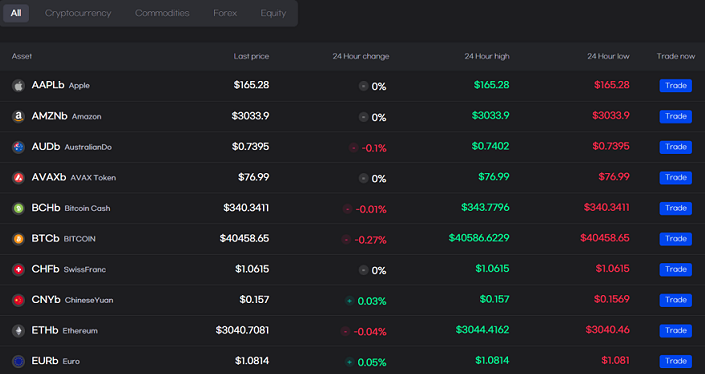Click Trade button for BTCb Bitcoin
The width and height of the screenshot is (705, 374).
675,239
